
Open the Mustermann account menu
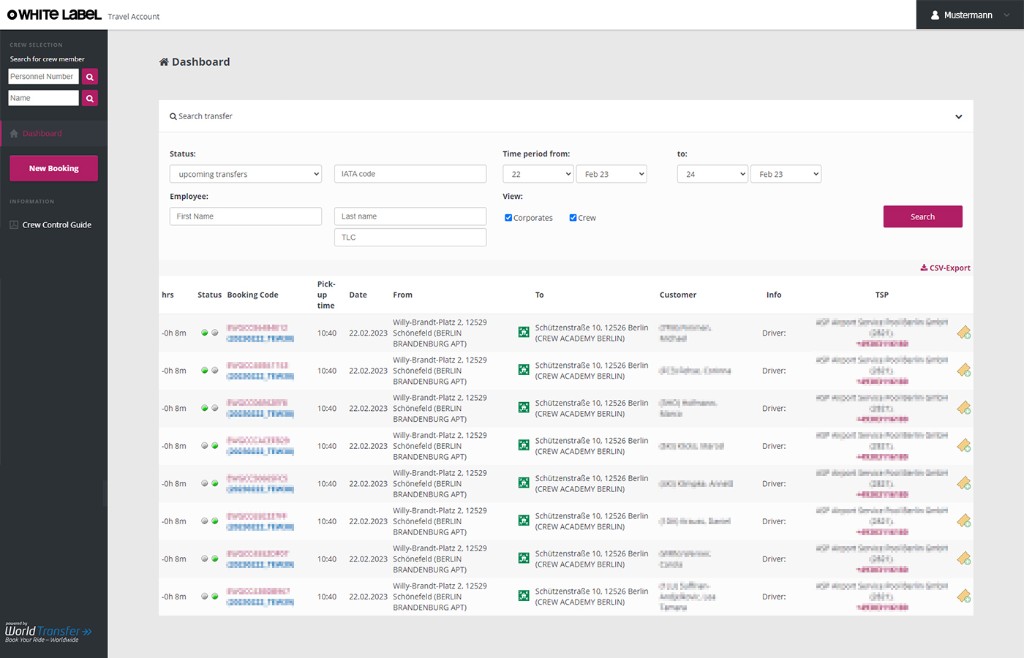pos(970,15)
